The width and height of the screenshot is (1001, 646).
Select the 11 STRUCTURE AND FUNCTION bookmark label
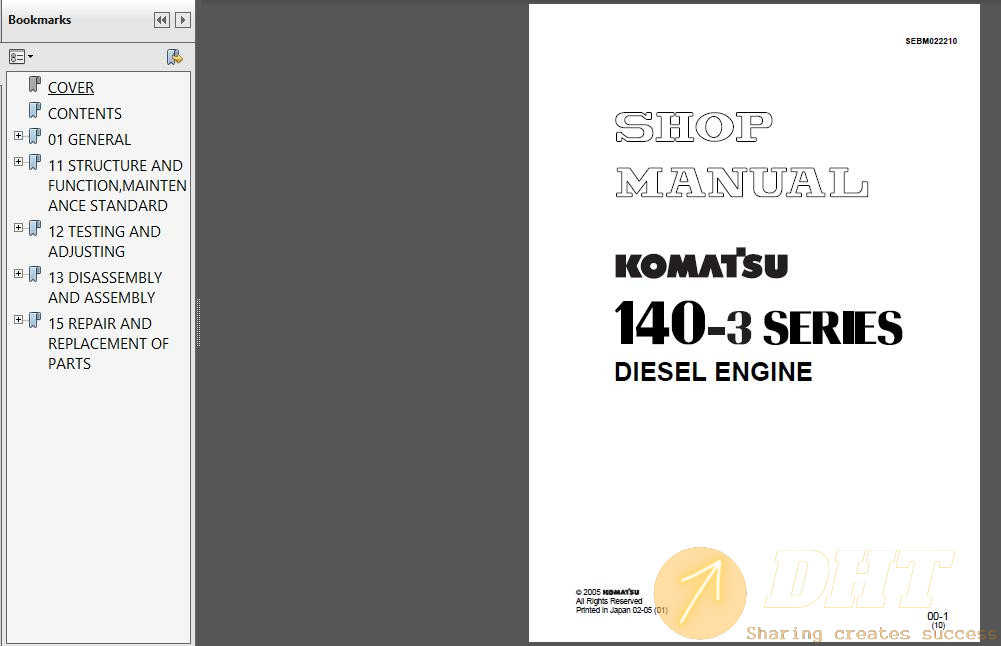click(x=116, y=185)
